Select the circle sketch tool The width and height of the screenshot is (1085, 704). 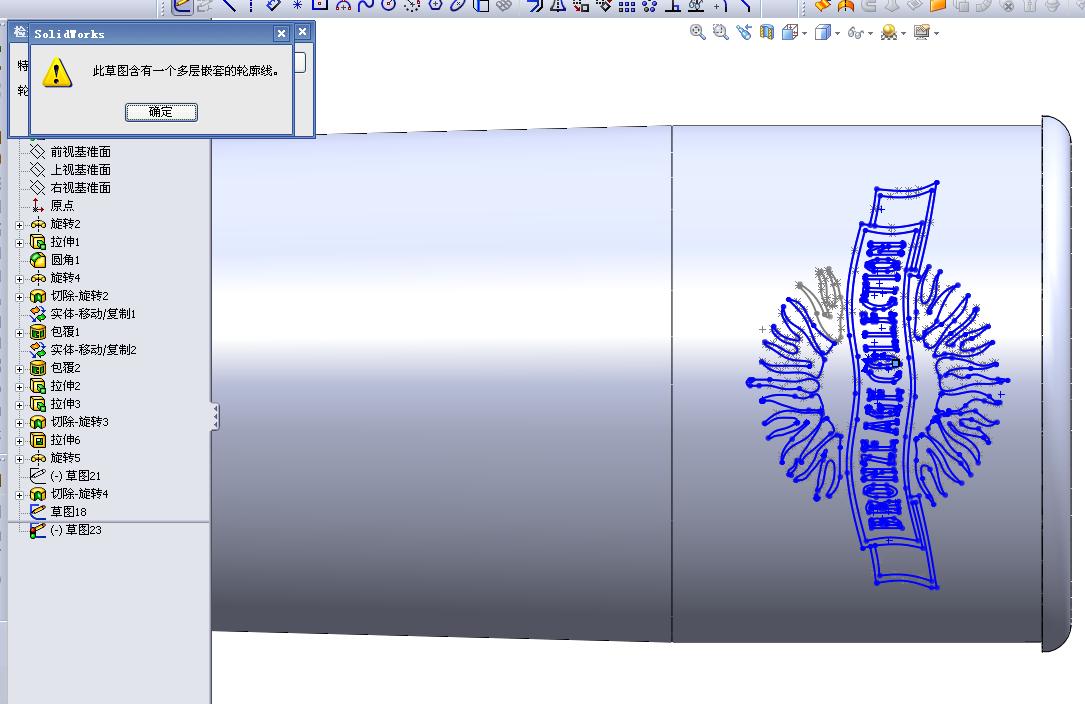click(389, 6)
